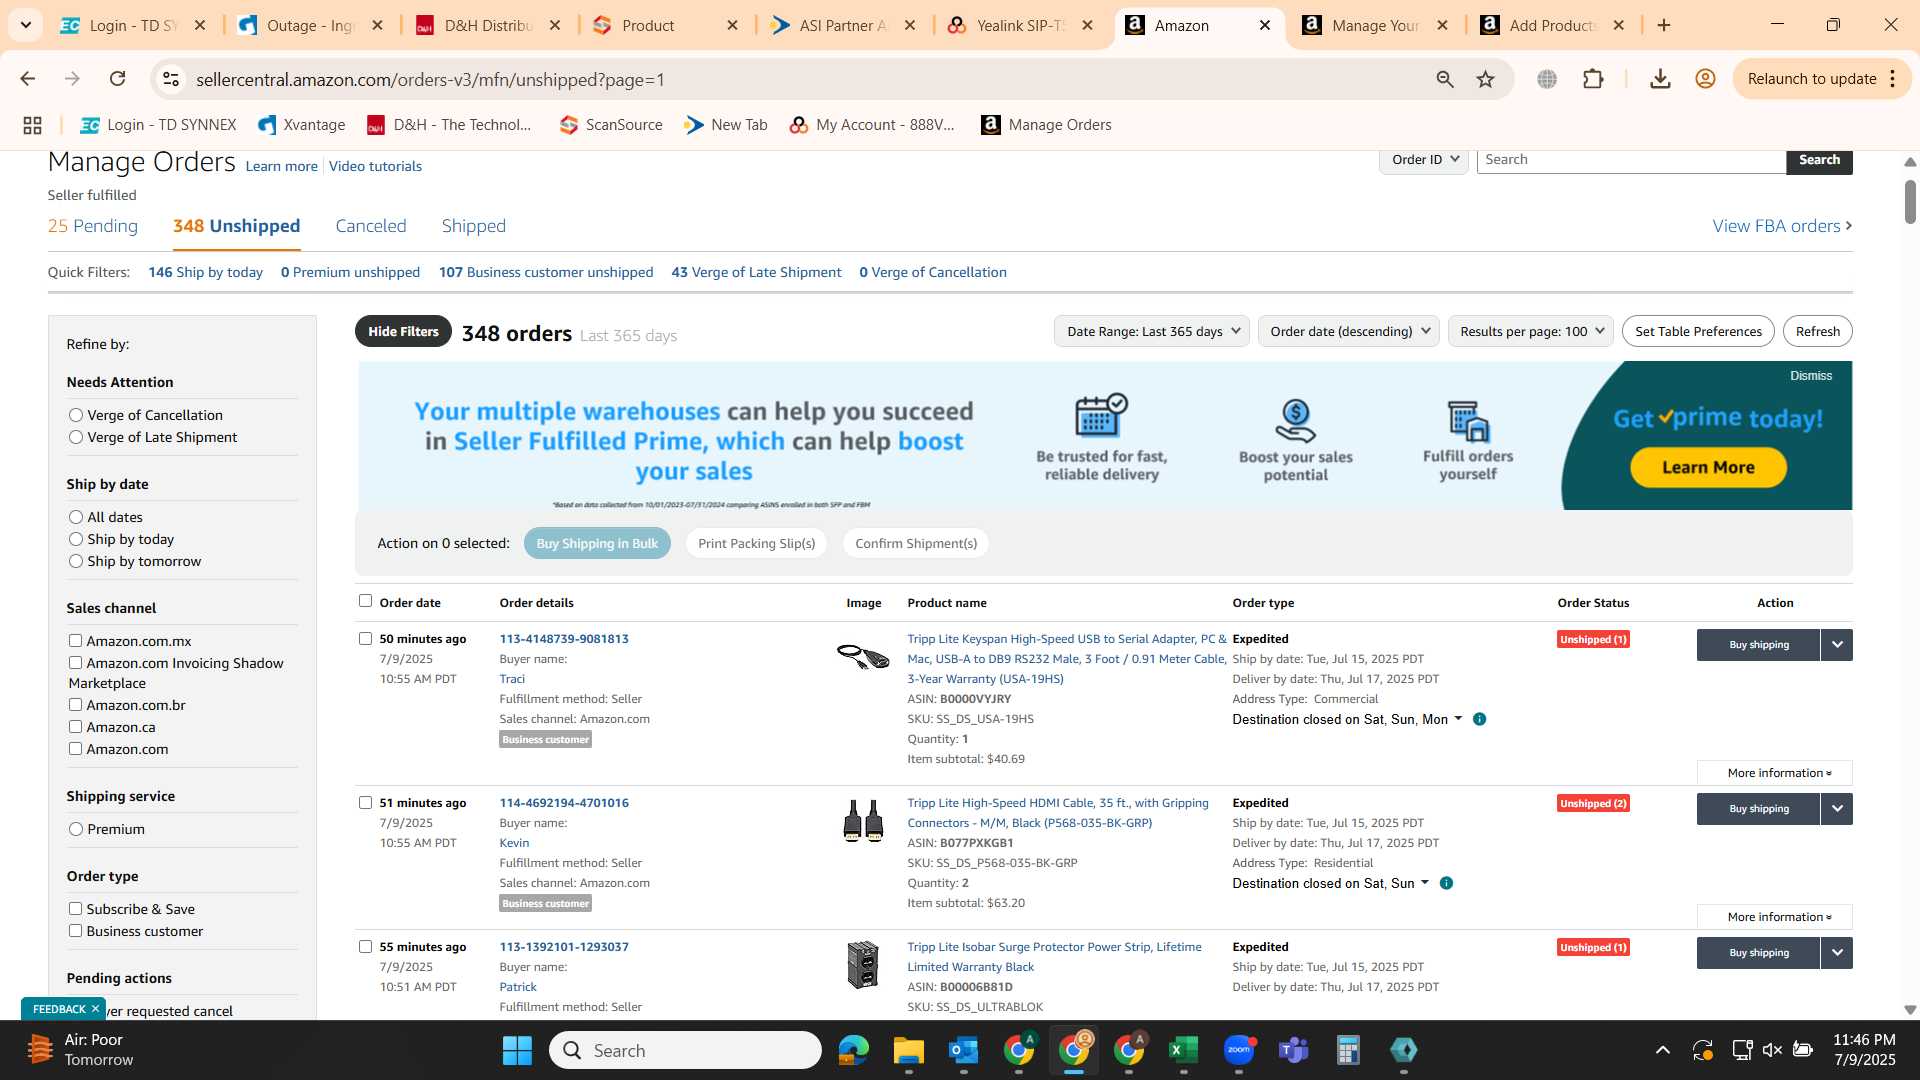Open the HDMI cable product thumbnail
1920x1080 pixels.
tap(863, 822)
